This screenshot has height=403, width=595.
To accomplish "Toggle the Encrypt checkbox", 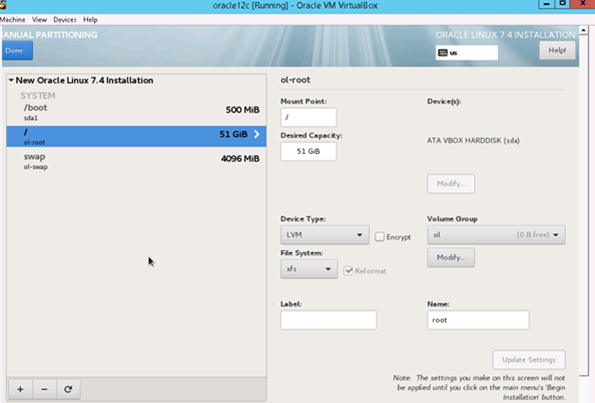I will pos(379,237).
